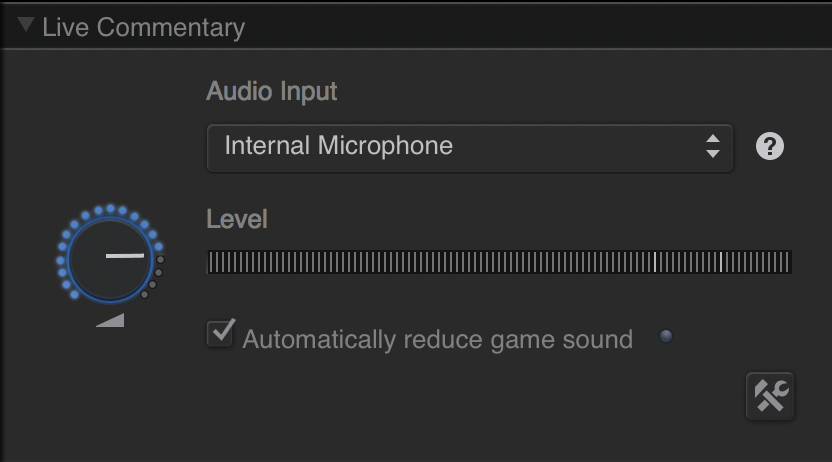Click the left end of the Level meter
This screenshot has height=462, width=832.
211,262
